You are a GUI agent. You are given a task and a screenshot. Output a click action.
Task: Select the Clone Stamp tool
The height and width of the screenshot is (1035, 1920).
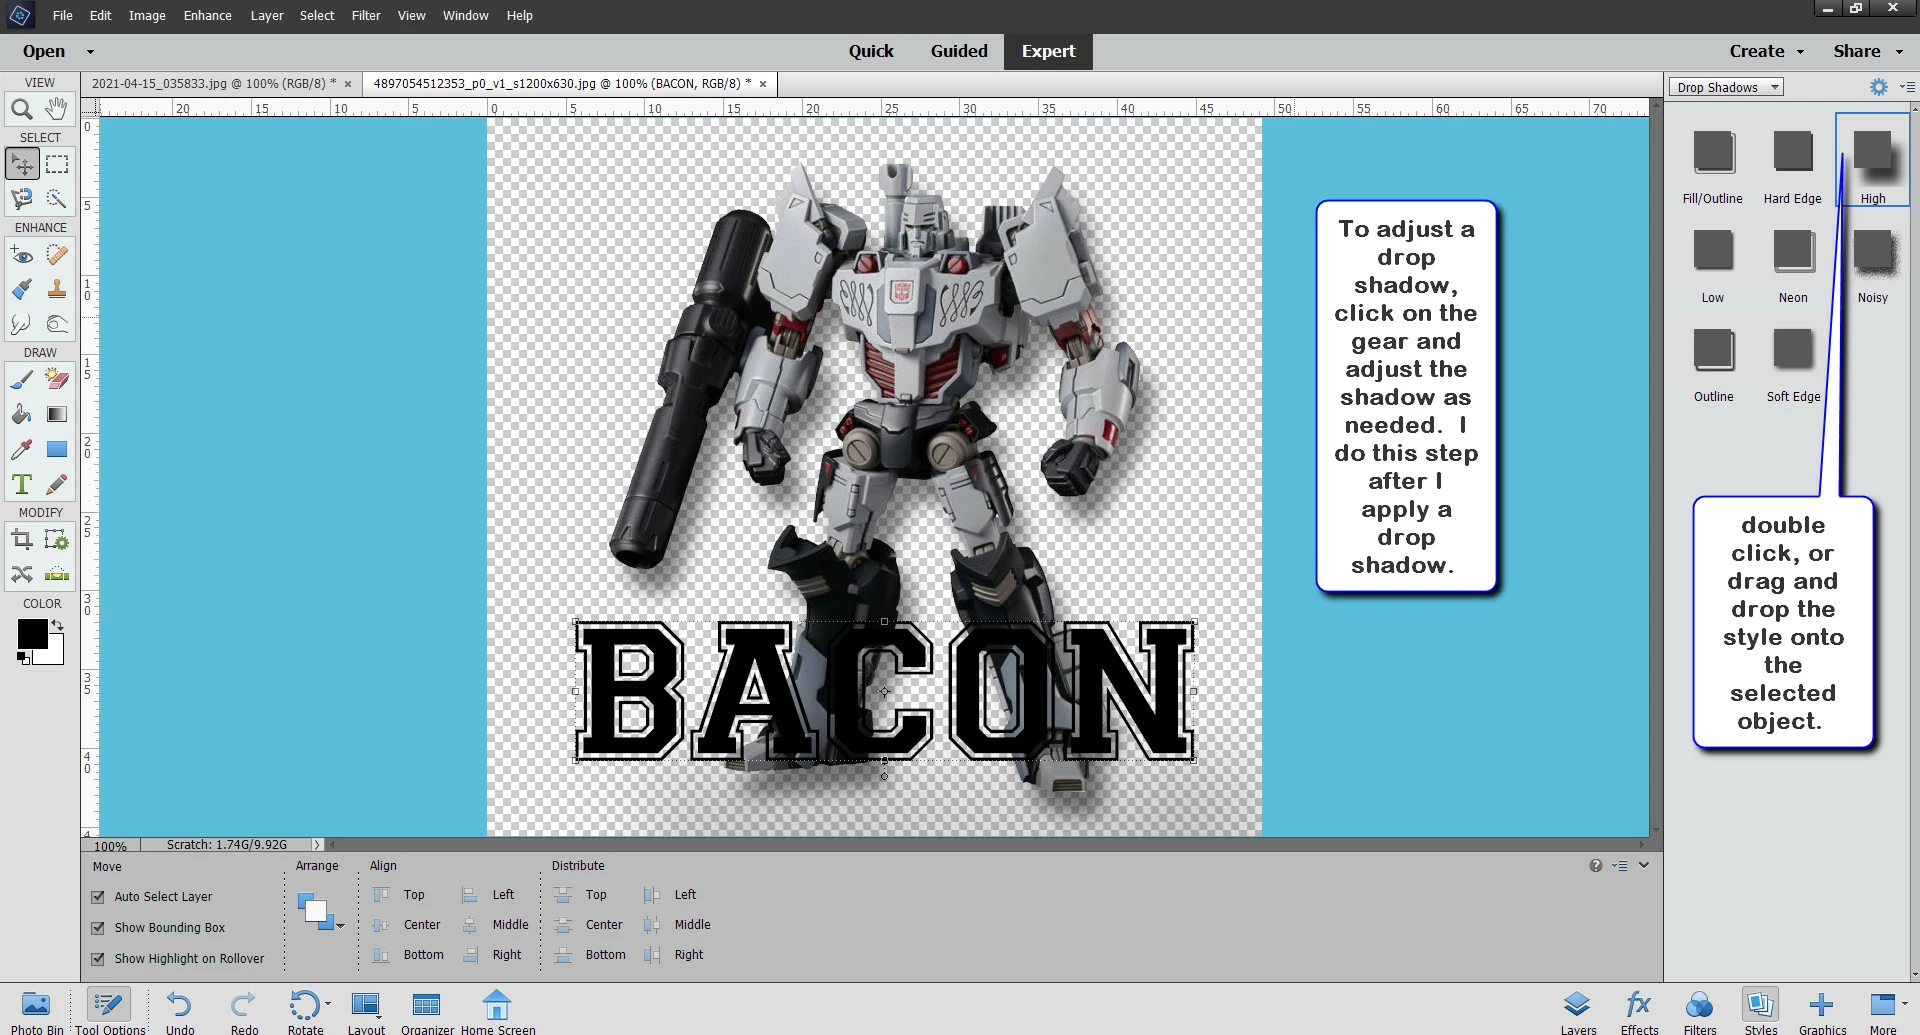[57, 289]
